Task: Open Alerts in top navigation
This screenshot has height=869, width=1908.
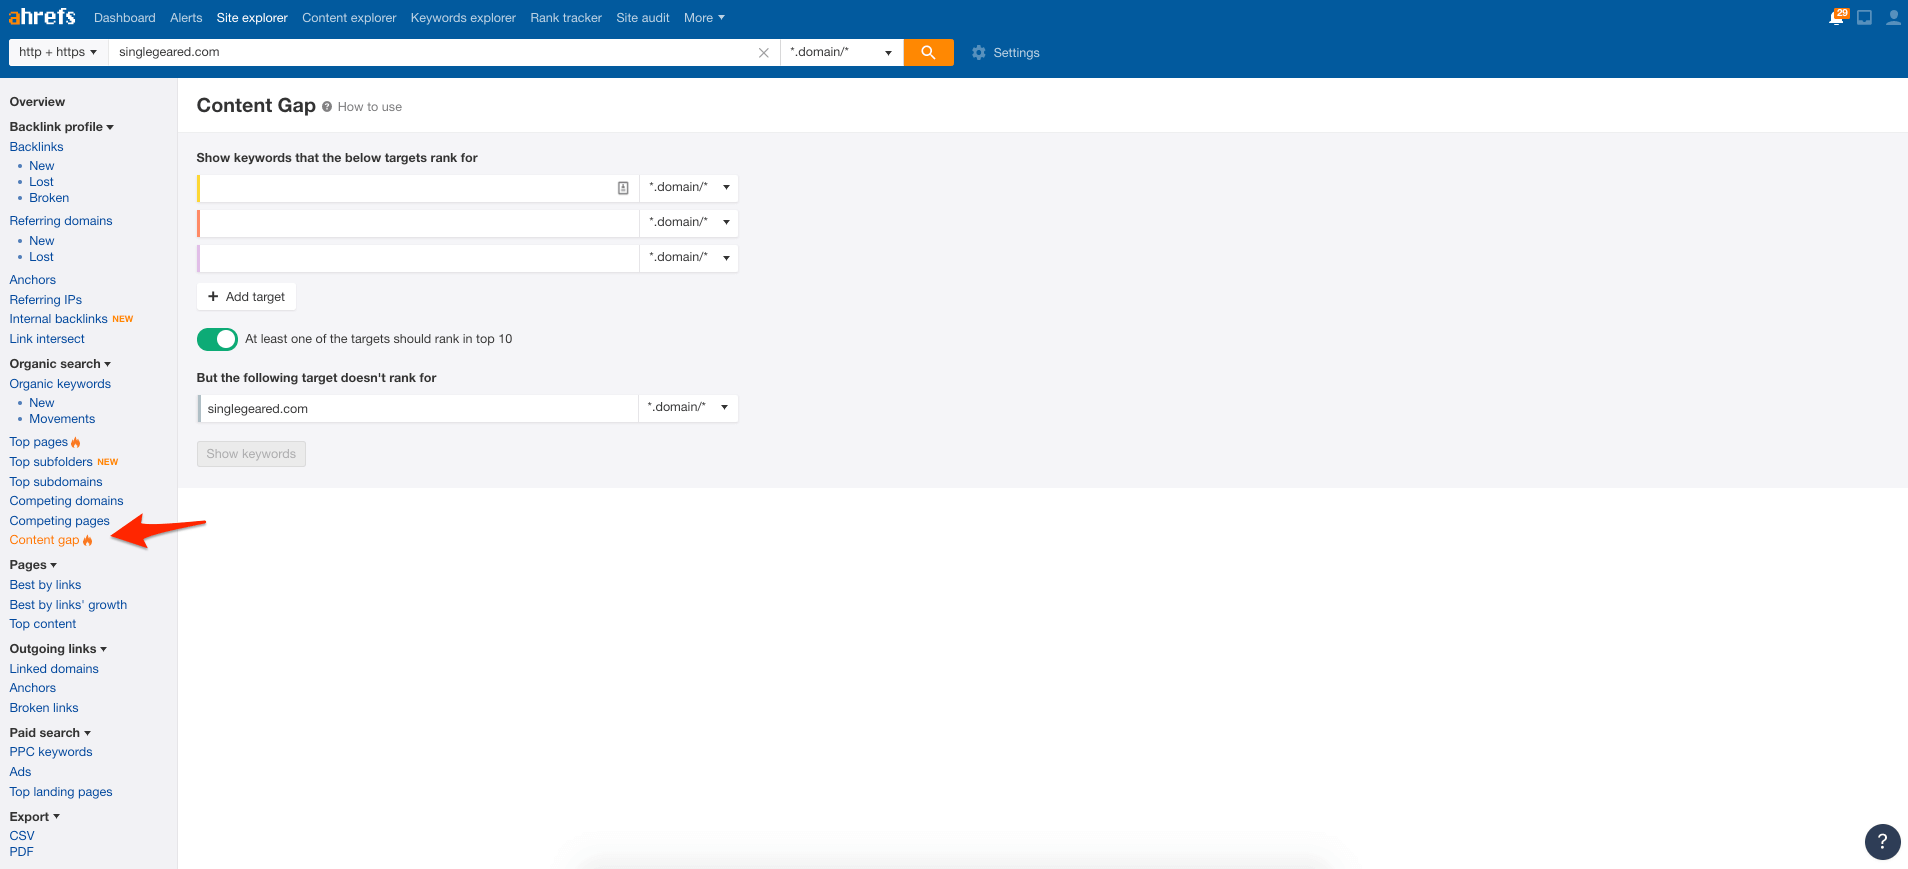Action: (186, 18)
